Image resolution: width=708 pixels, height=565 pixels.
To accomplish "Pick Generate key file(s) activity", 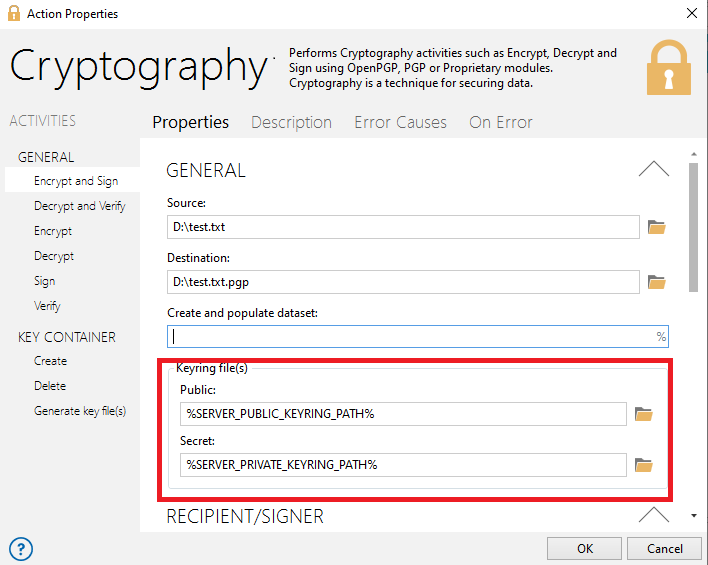I will tap(80, 411).
